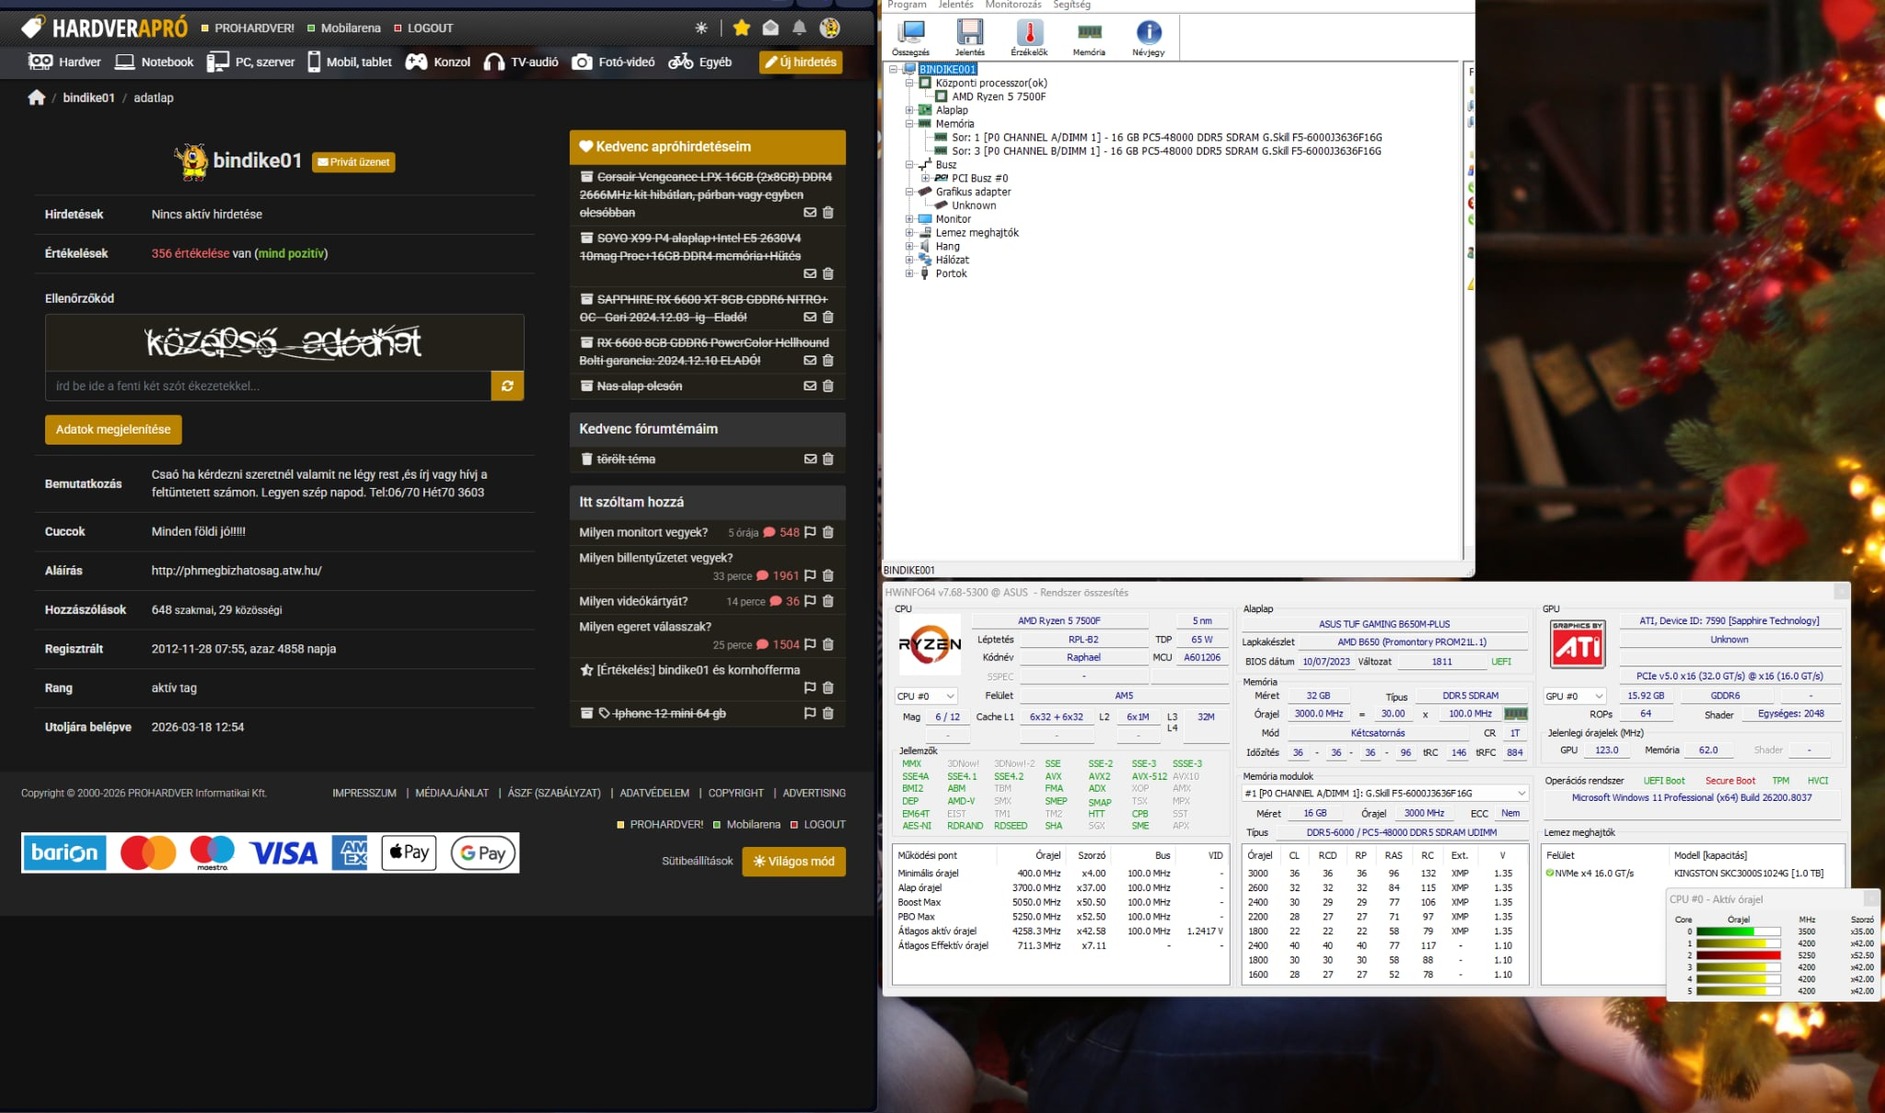
Task: Open the Segítség menu in HWiNFO
Action: click(x=1072, y=5)
